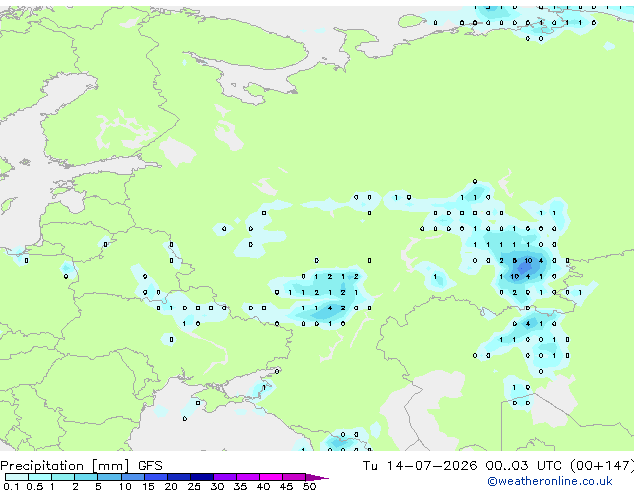This screenshot has height=490, width=634.
Task: Click the legend swatch between 1 and 2
Action: [x=63, y=477]
